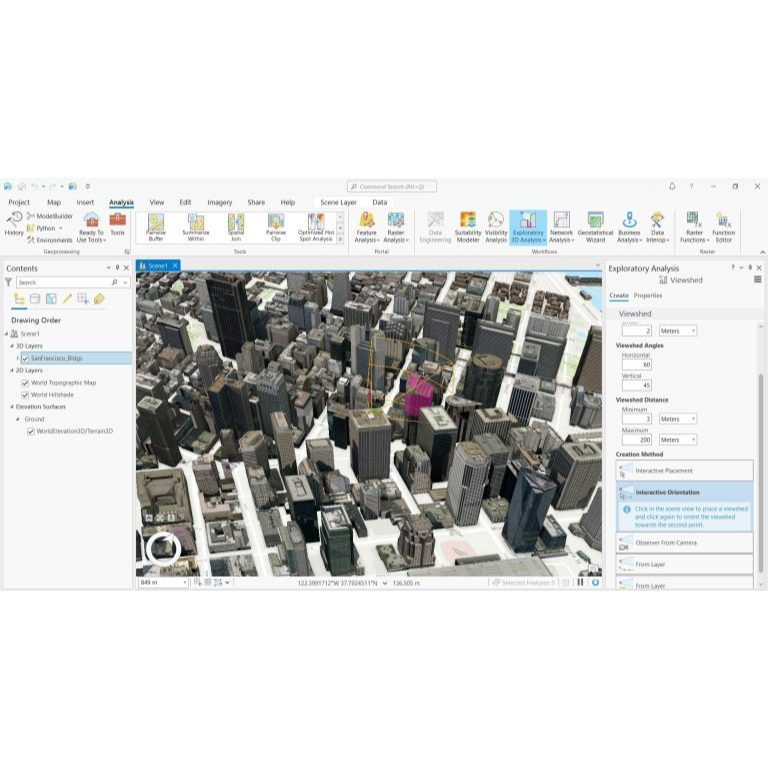Open the Tools toolbox button

118,224
